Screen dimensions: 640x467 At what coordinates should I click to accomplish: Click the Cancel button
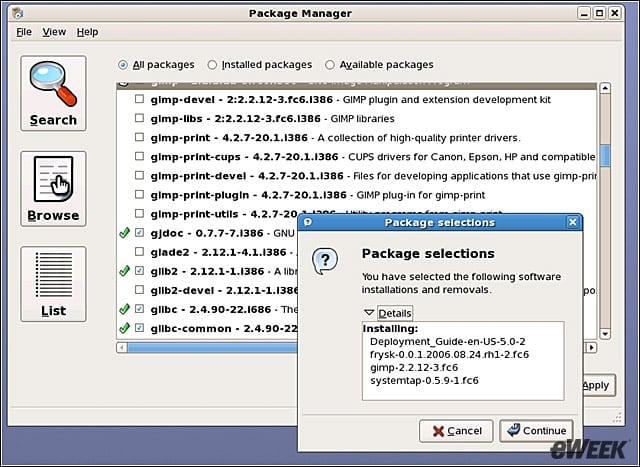tap(456, 431)
